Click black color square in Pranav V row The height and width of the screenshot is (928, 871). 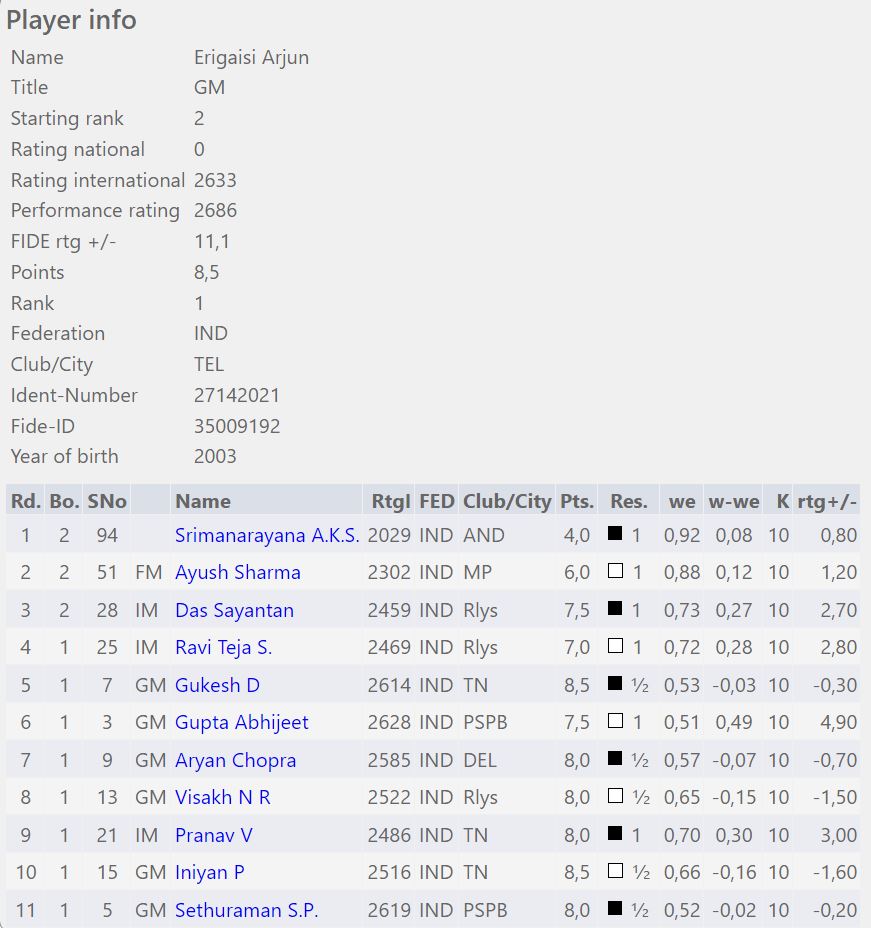pyautogui.click(x=615, y=835)
